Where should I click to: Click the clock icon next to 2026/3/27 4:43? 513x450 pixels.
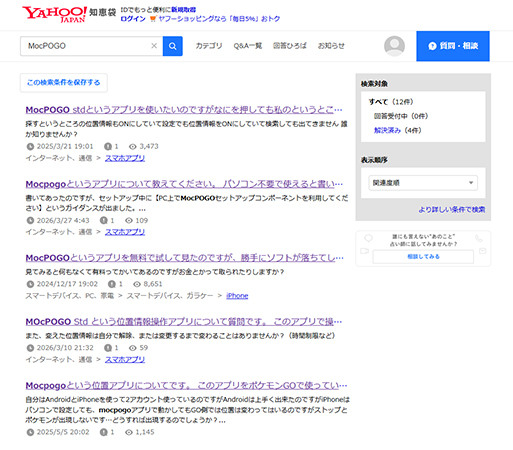point(30,220)
